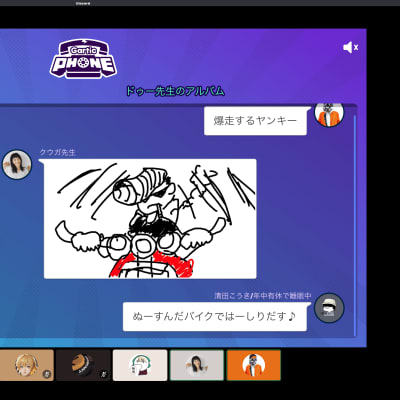Click the username 清田こうき/年中有休で睡眠中
The image size is (400, 400).
263,296
